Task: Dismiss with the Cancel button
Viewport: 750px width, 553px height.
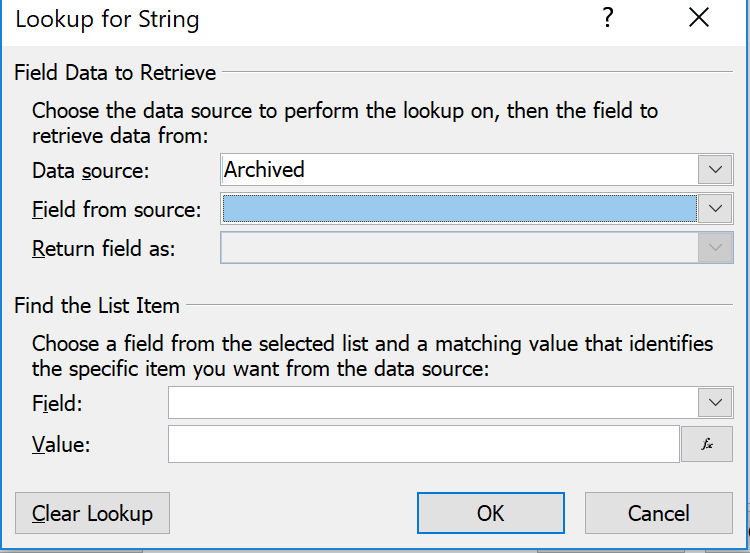Action: point(659,513)
